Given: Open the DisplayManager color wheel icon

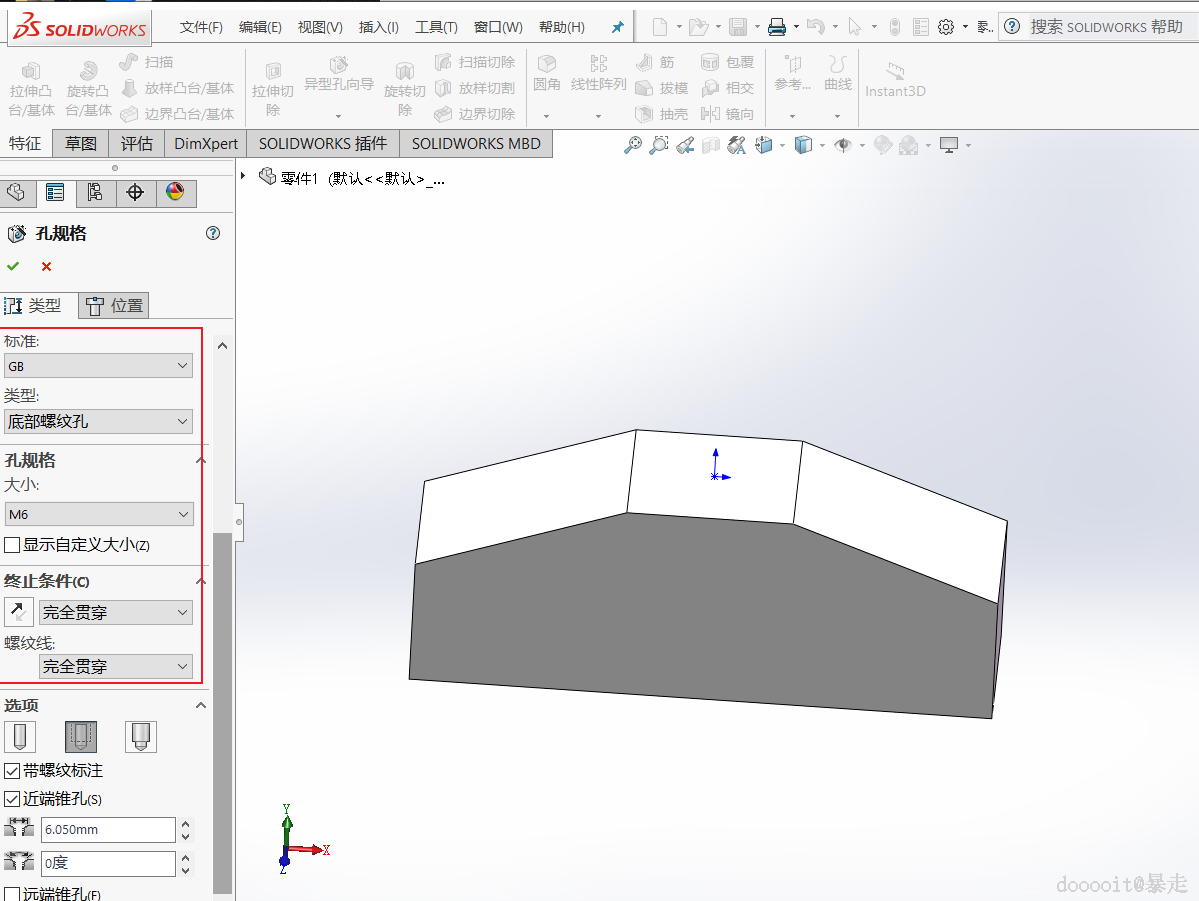Looking at the screenshot, I should [175, 193].
